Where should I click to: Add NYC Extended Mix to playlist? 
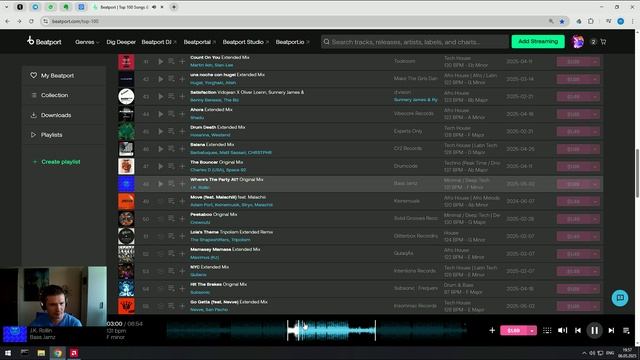tap(182, 271)
